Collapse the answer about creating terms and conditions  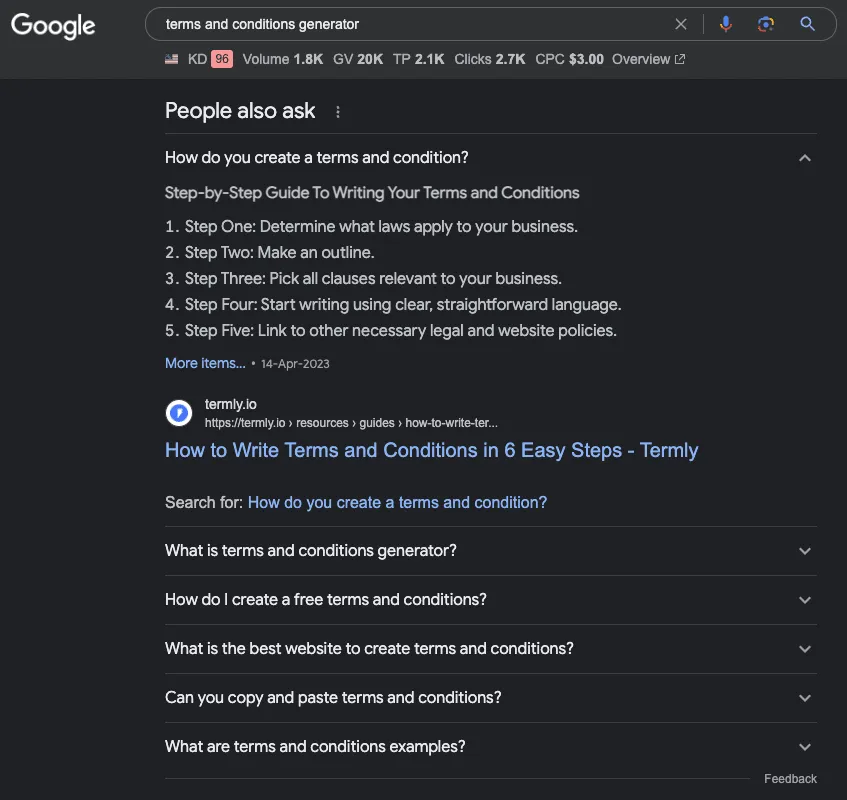tap(804, 157)
